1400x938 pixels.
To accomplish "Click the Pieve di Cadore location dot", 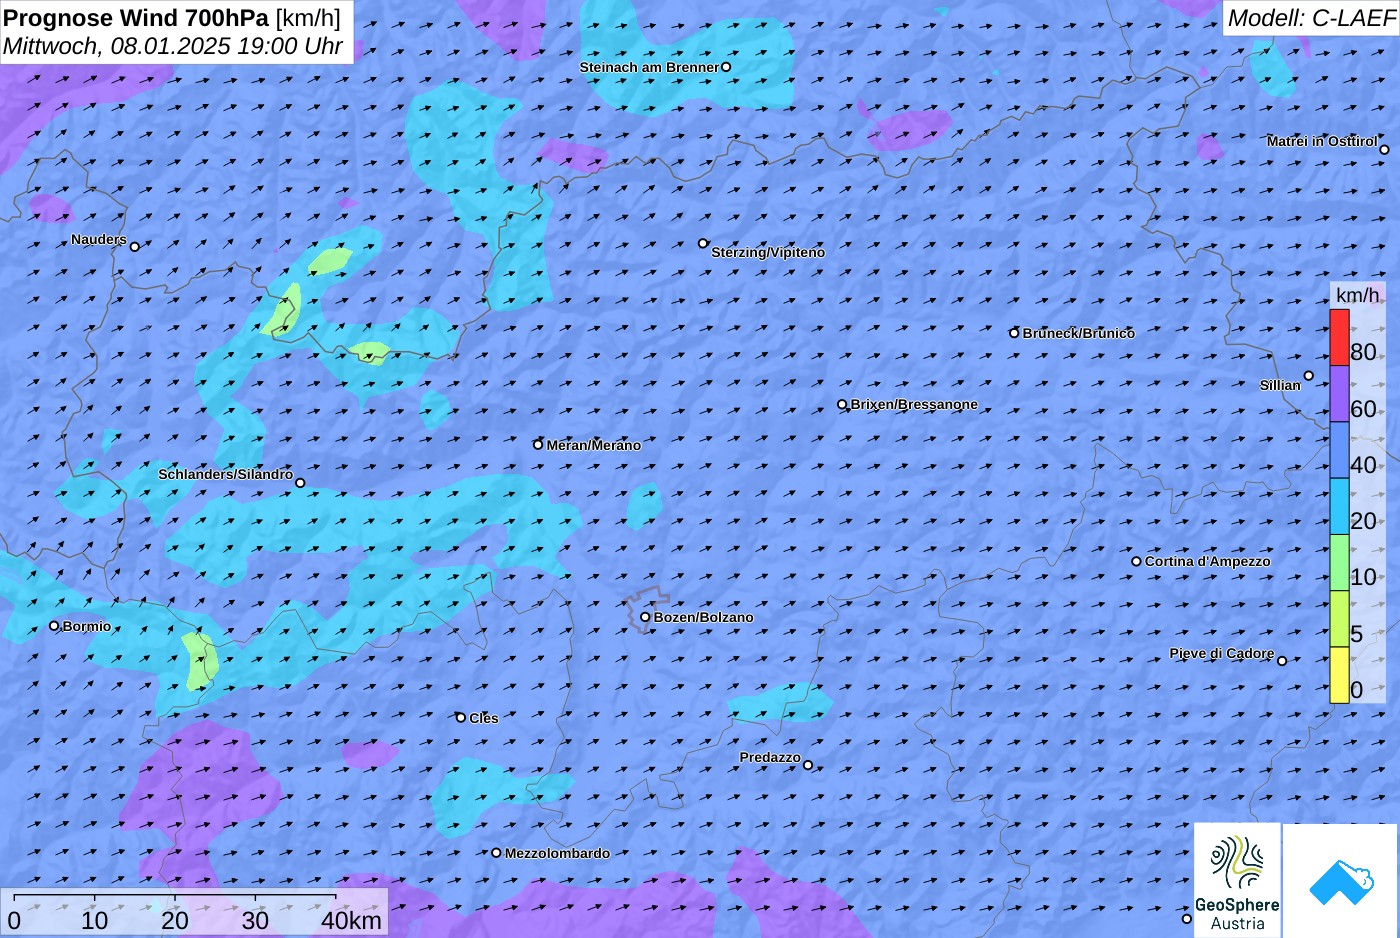I will click(x=1282, y=660).
